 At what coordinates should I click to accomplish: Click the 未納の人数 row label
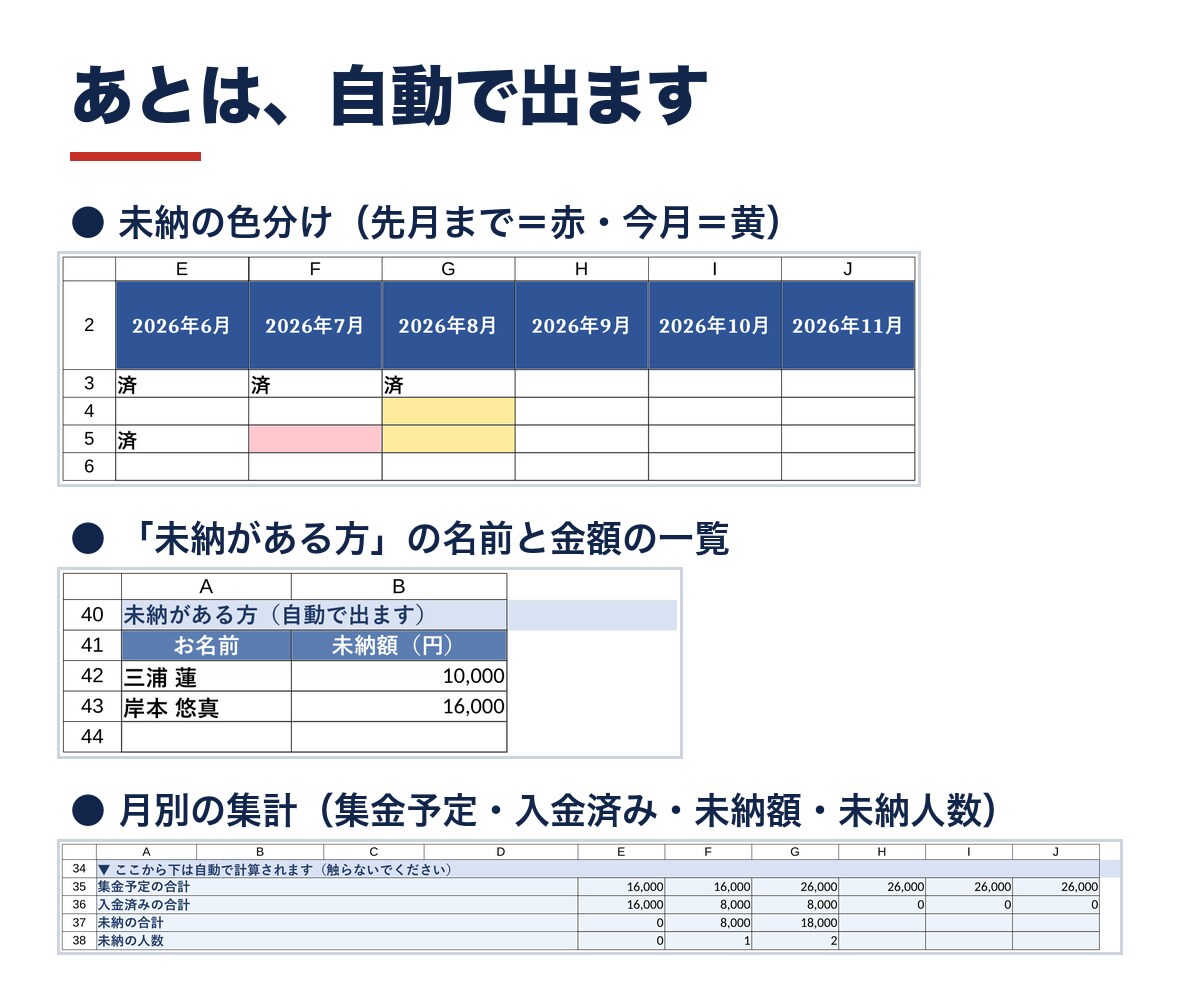tap(337, 941)
